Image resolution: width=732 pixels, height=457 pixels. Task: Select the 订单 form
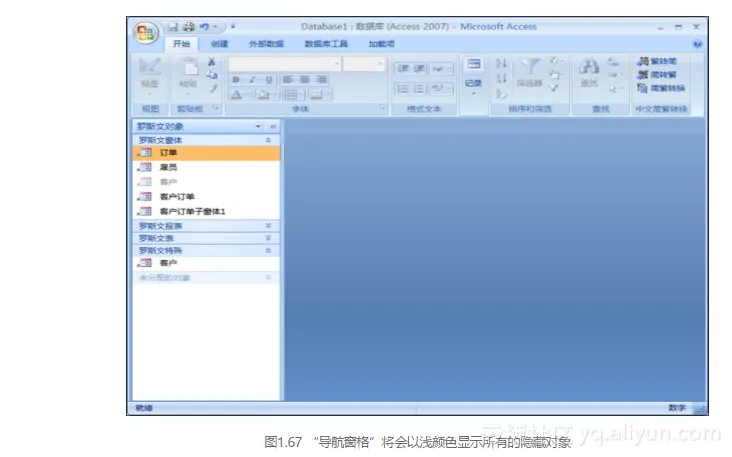point(206,153)
